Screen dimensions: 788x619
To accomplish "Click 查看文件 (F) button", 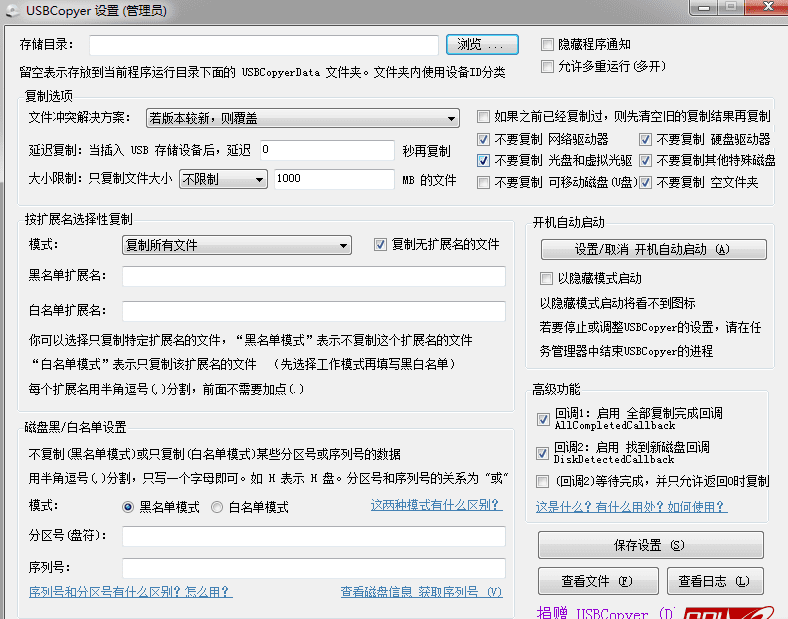I will (x=598, y=581).
